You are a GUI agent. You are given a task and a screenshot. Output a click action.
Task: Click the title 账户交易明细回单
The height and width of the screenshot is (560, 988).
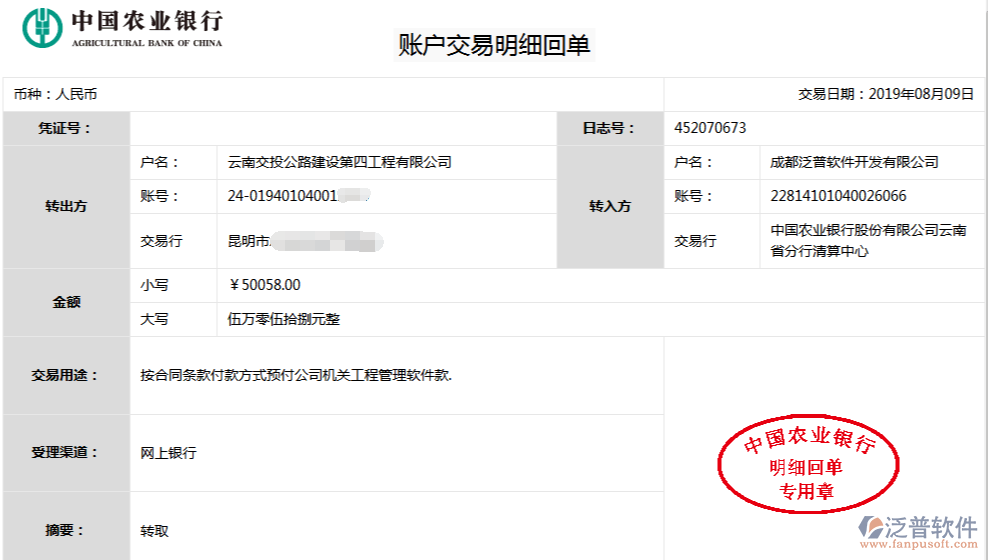coord(494,45)
